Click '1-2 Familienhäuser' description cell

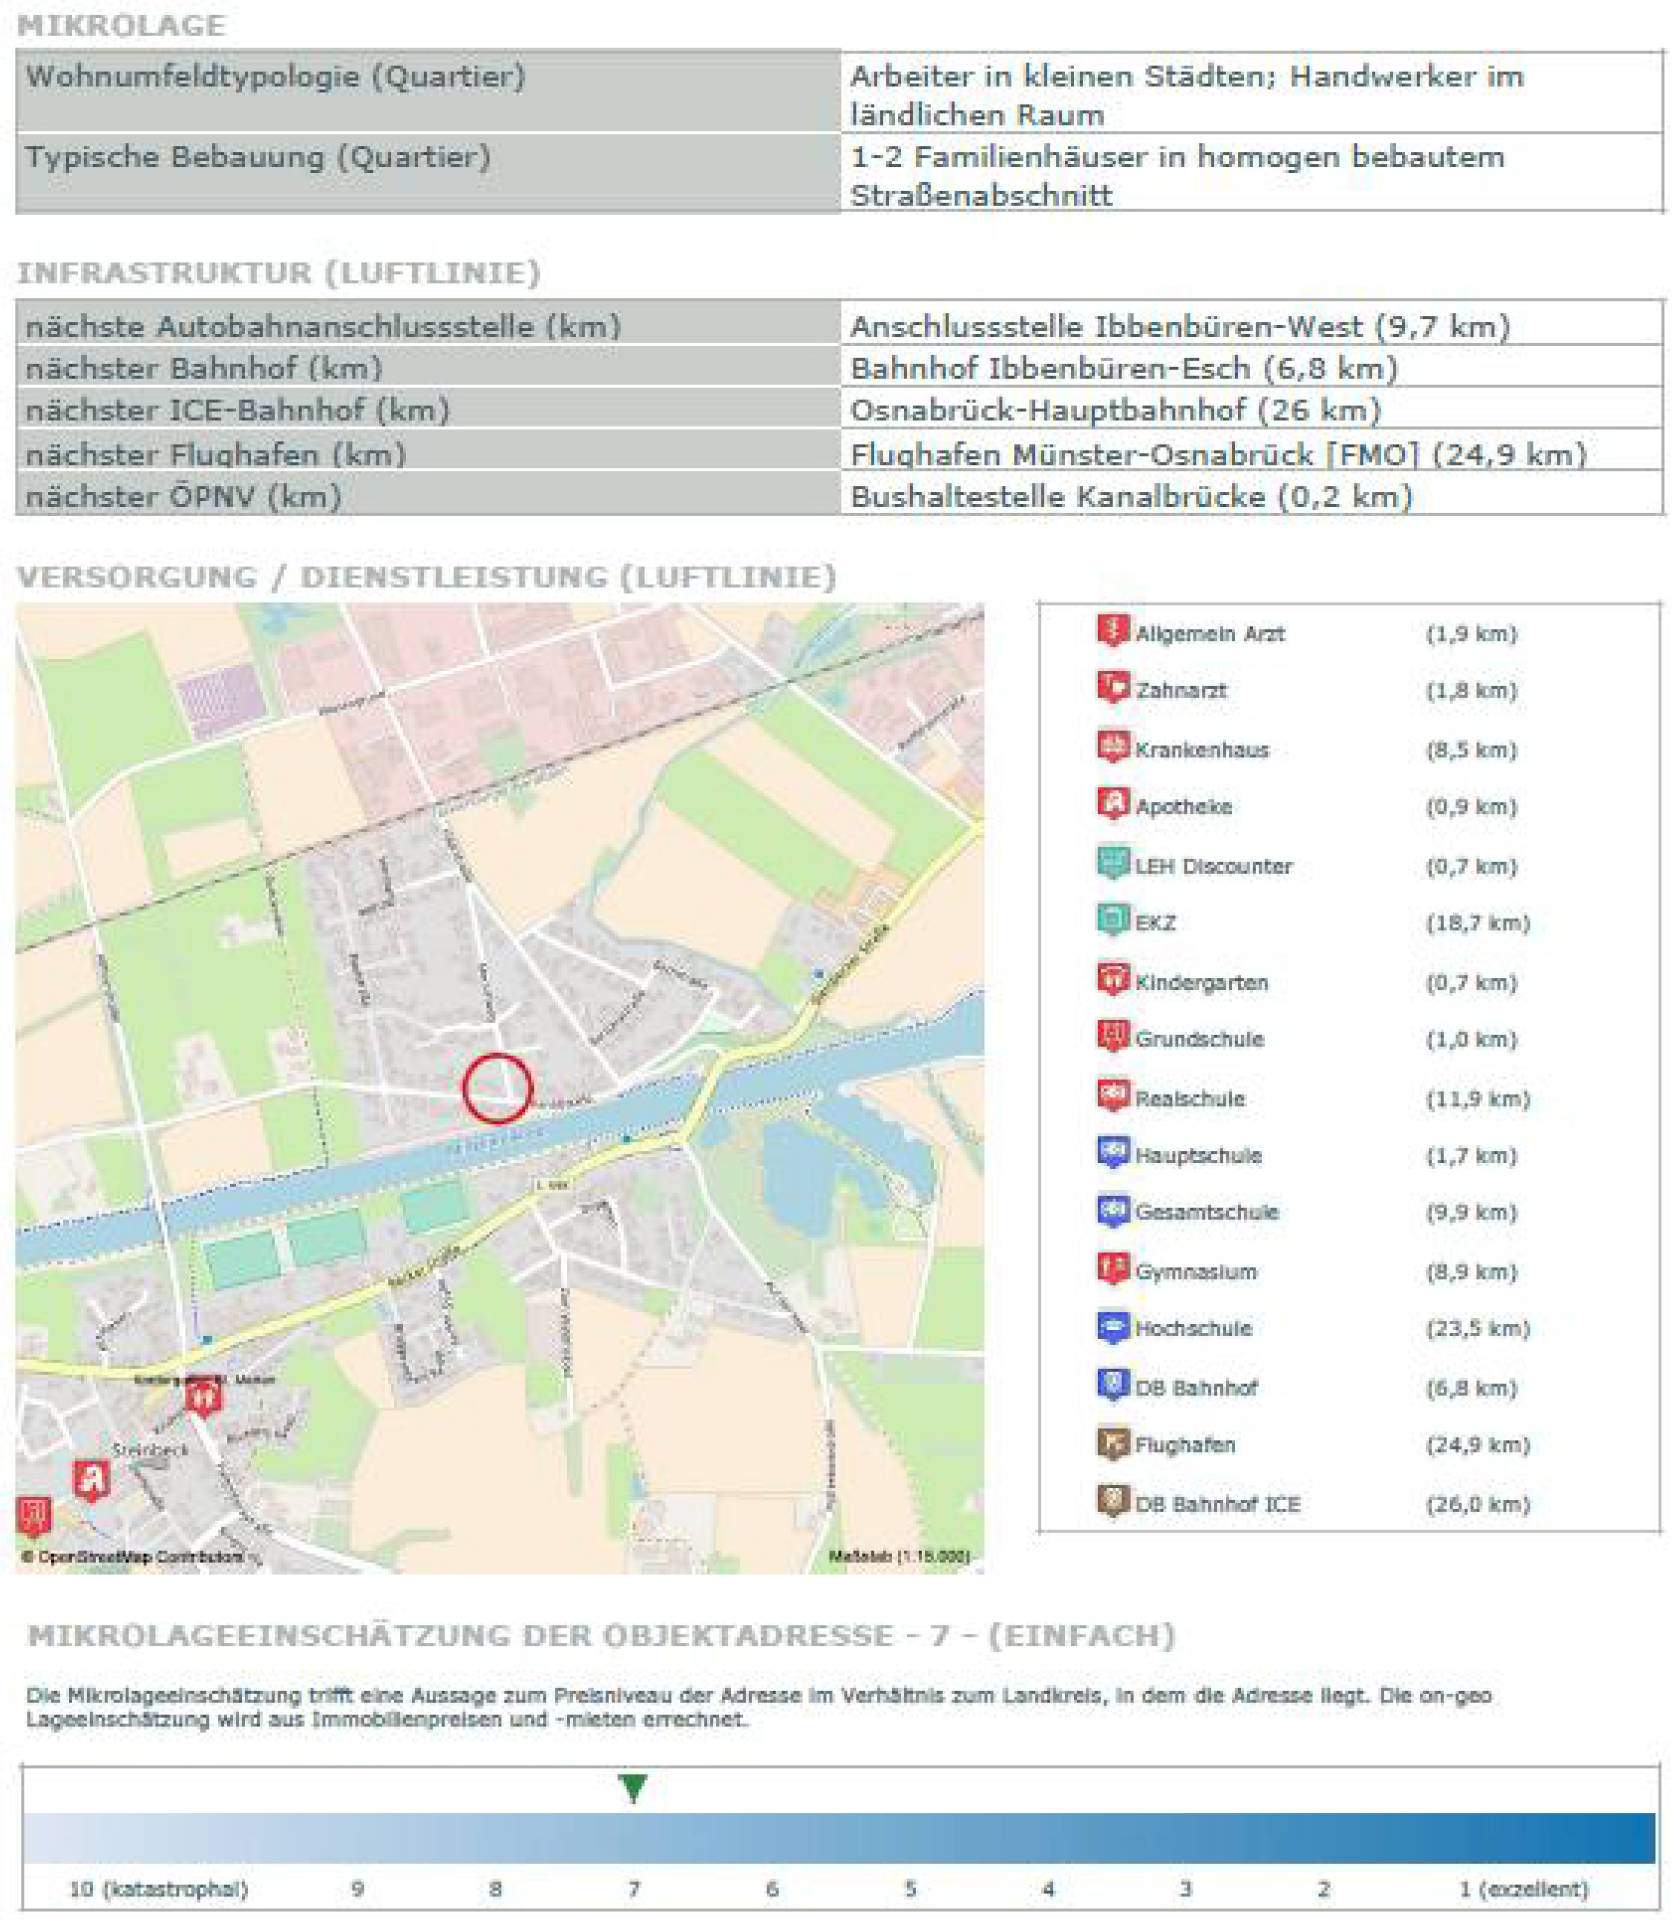tap(1252, 173)
